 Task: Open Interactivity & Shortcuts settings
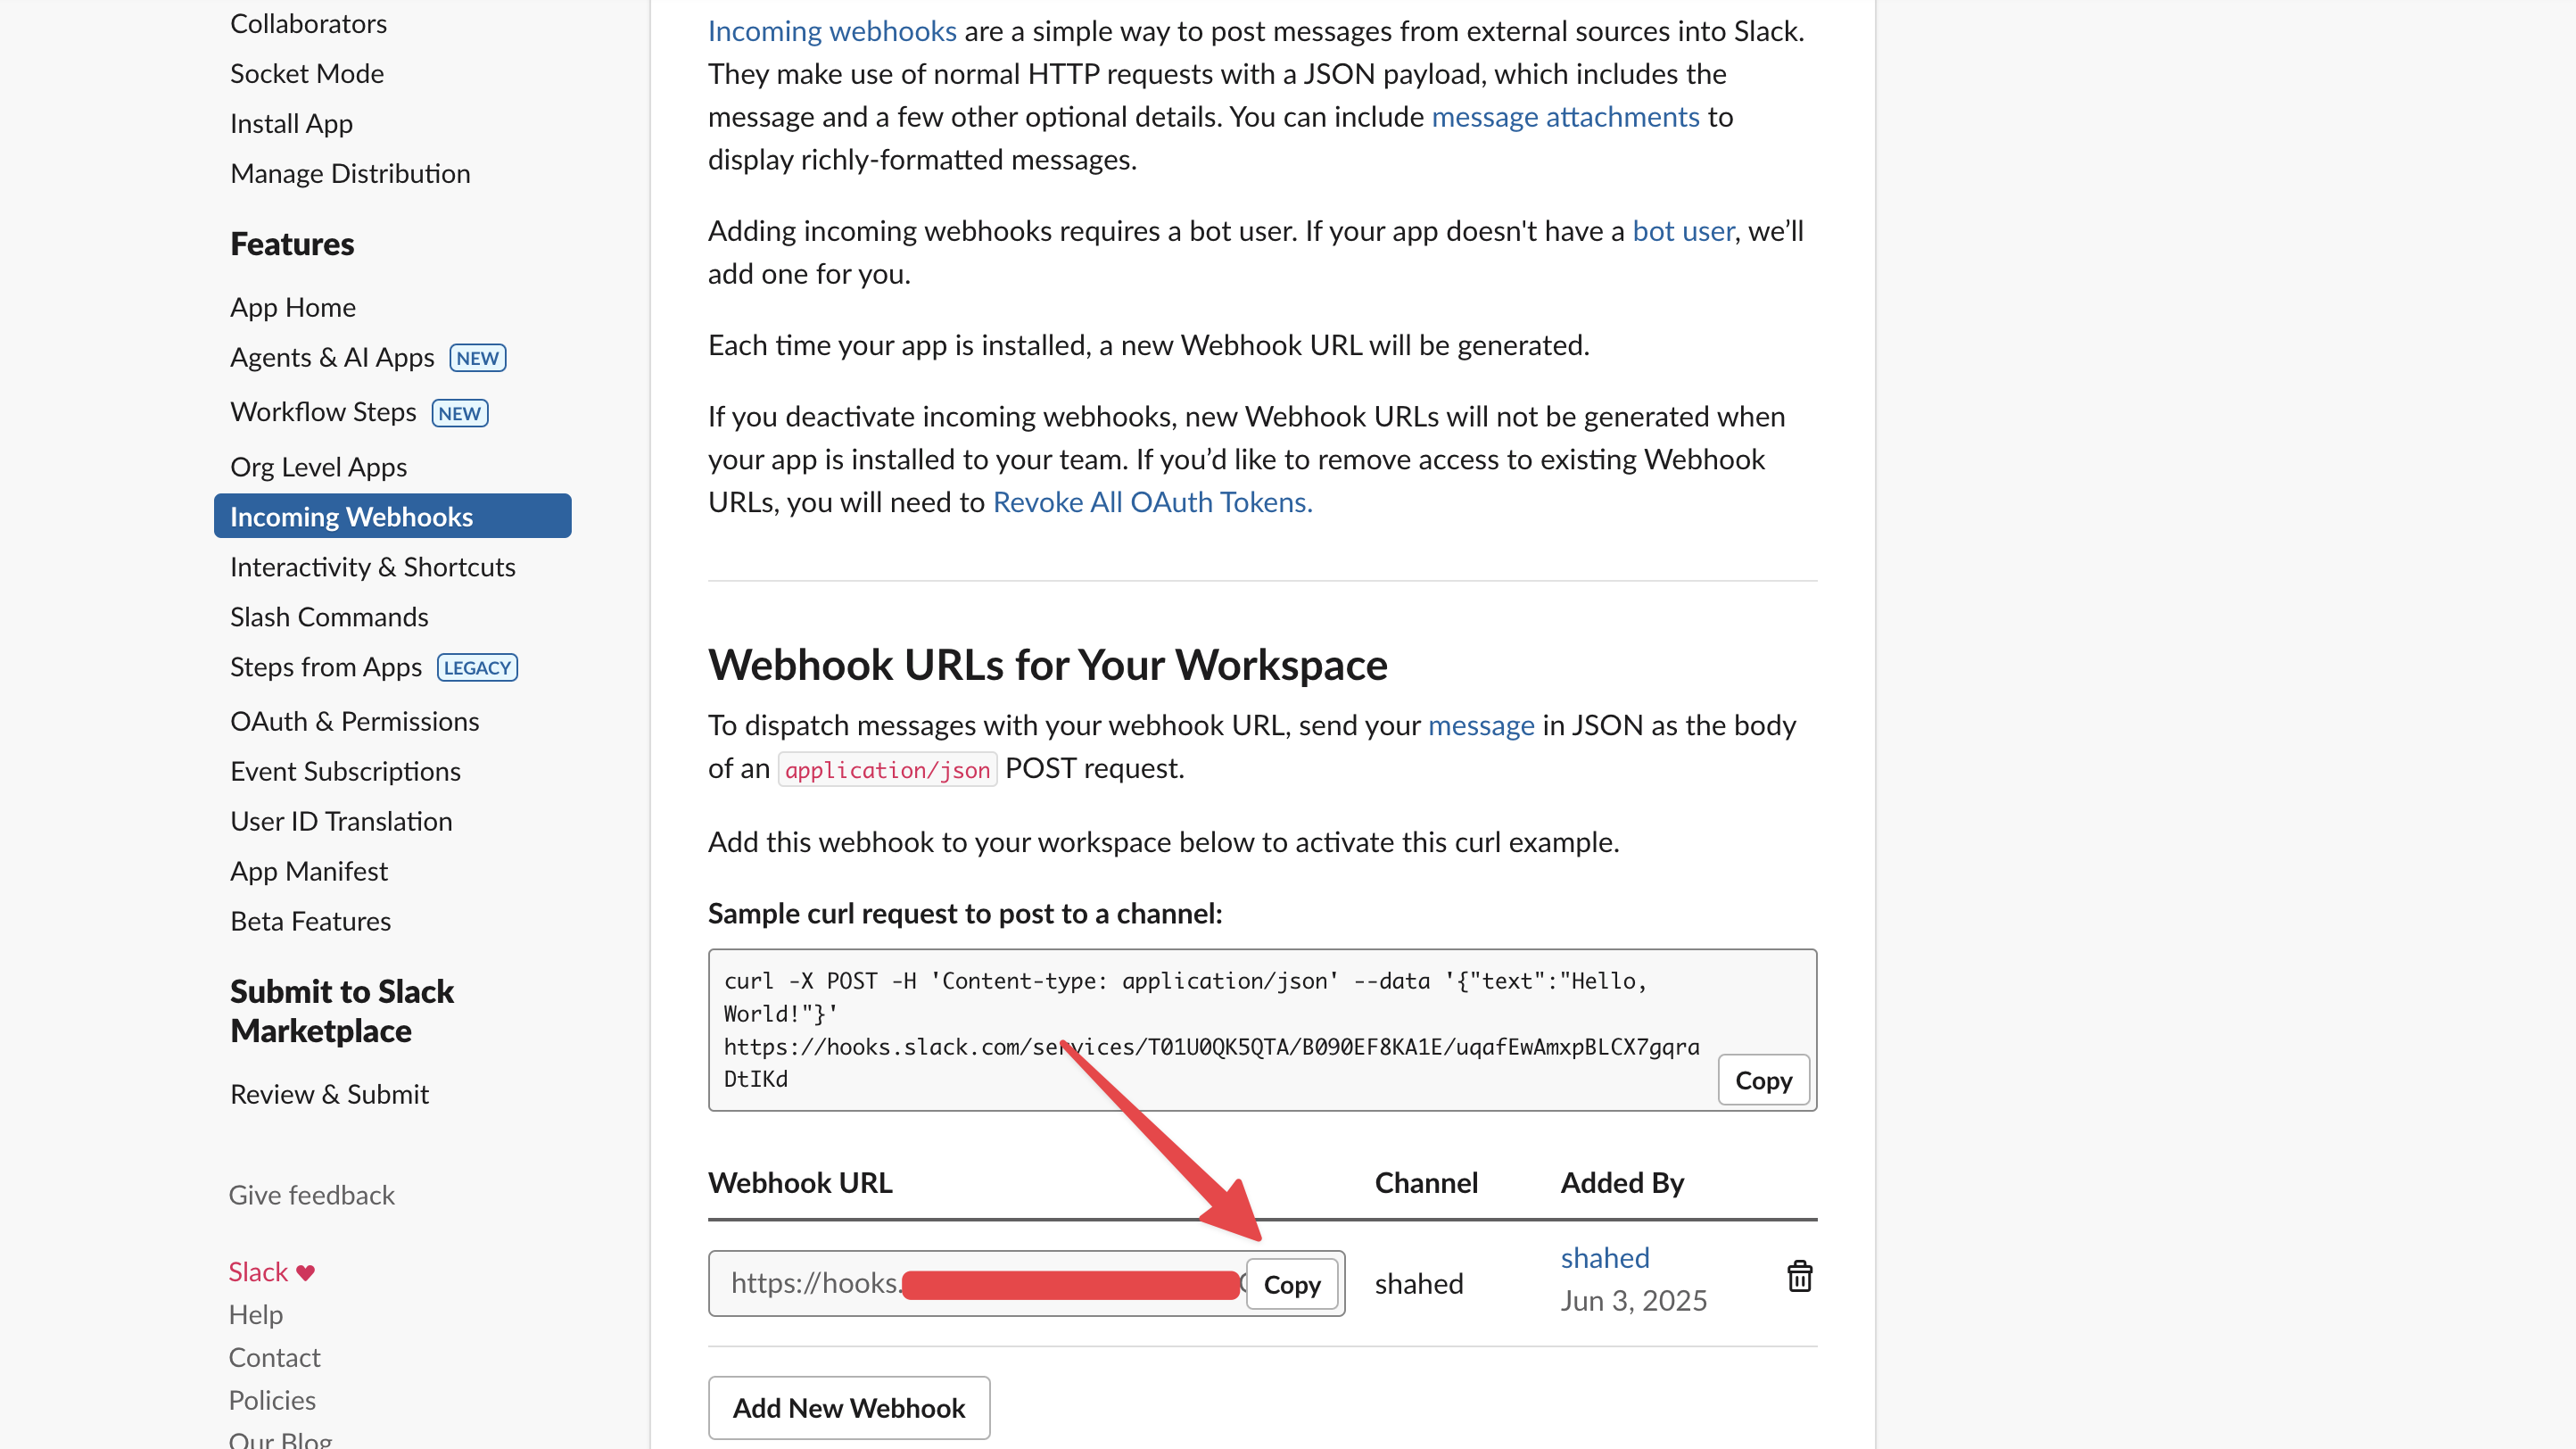click(x=372, y=566)
